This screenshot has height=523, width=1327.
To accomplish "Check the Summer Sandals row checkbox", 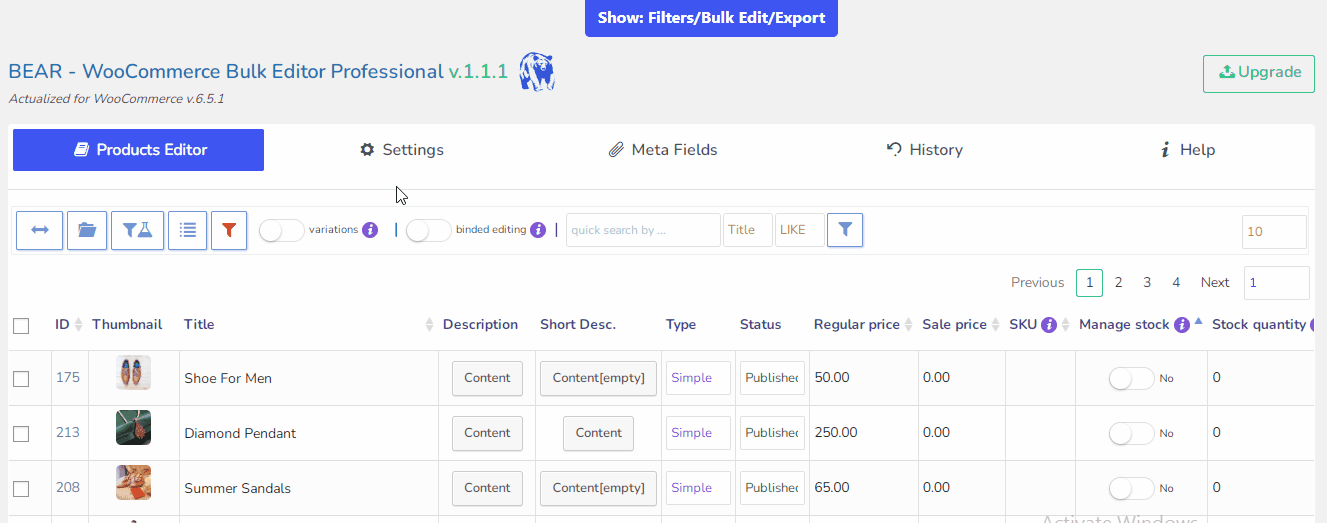I will click(21, 488).
